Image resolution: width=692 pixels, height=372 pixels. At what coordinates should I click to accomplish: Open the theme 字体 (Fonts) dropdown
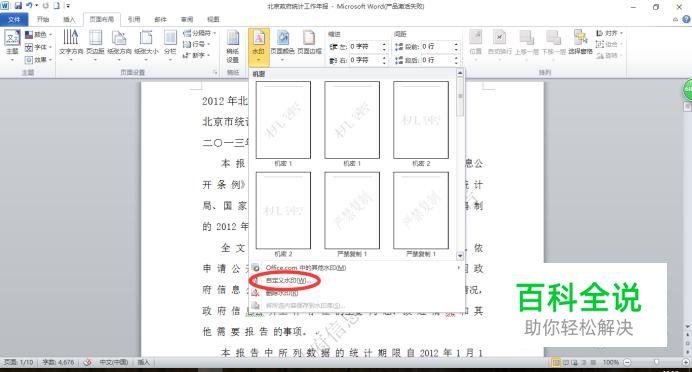(x=38, y=47)
